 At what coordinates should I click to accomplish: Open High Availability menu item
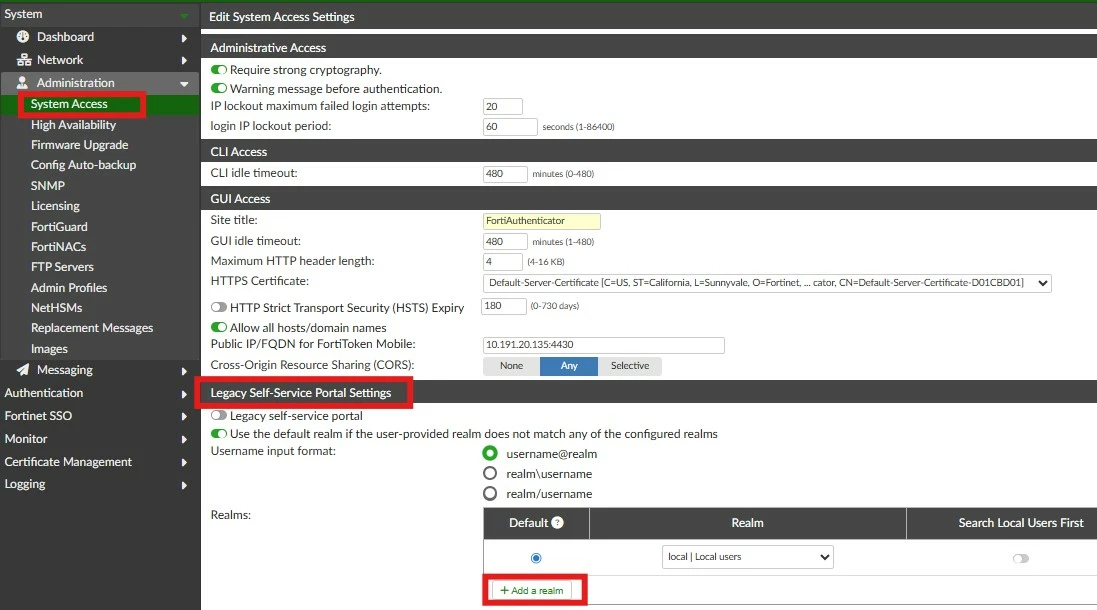73,125
